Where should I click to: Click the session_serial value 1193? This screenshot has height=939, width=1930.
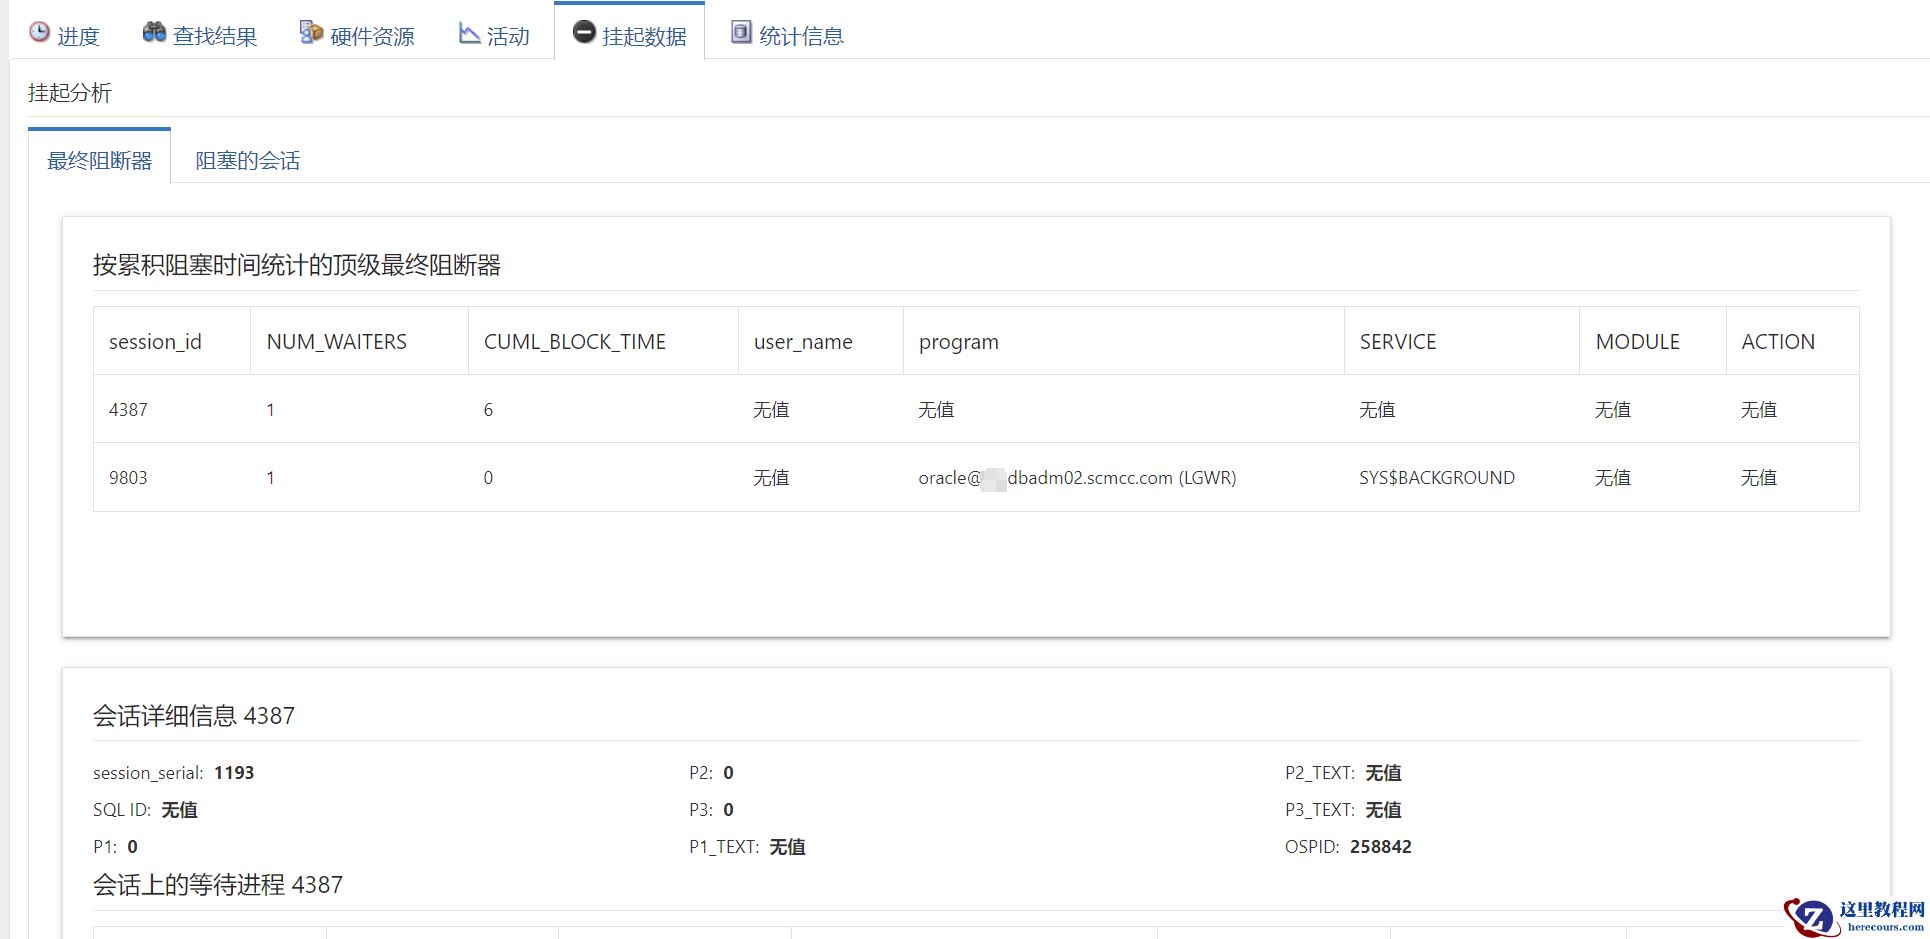(x=234, y=773)
